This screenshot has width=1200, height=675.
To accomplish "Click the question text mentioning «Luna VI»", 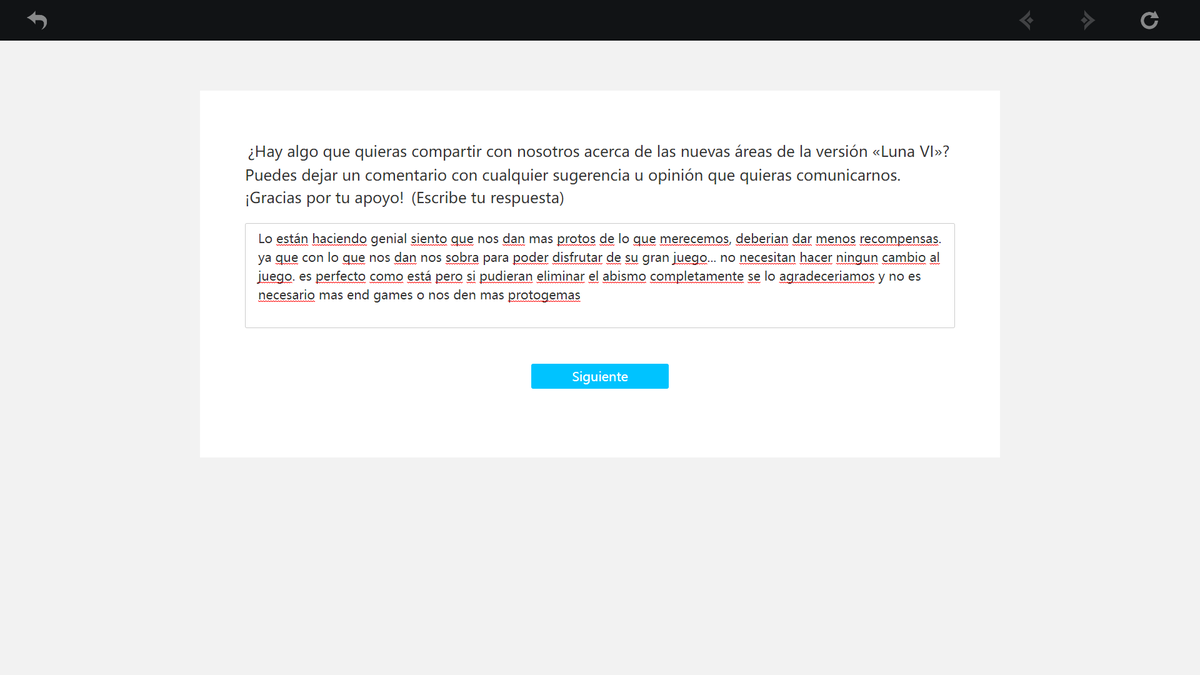I will pos(596,175).
